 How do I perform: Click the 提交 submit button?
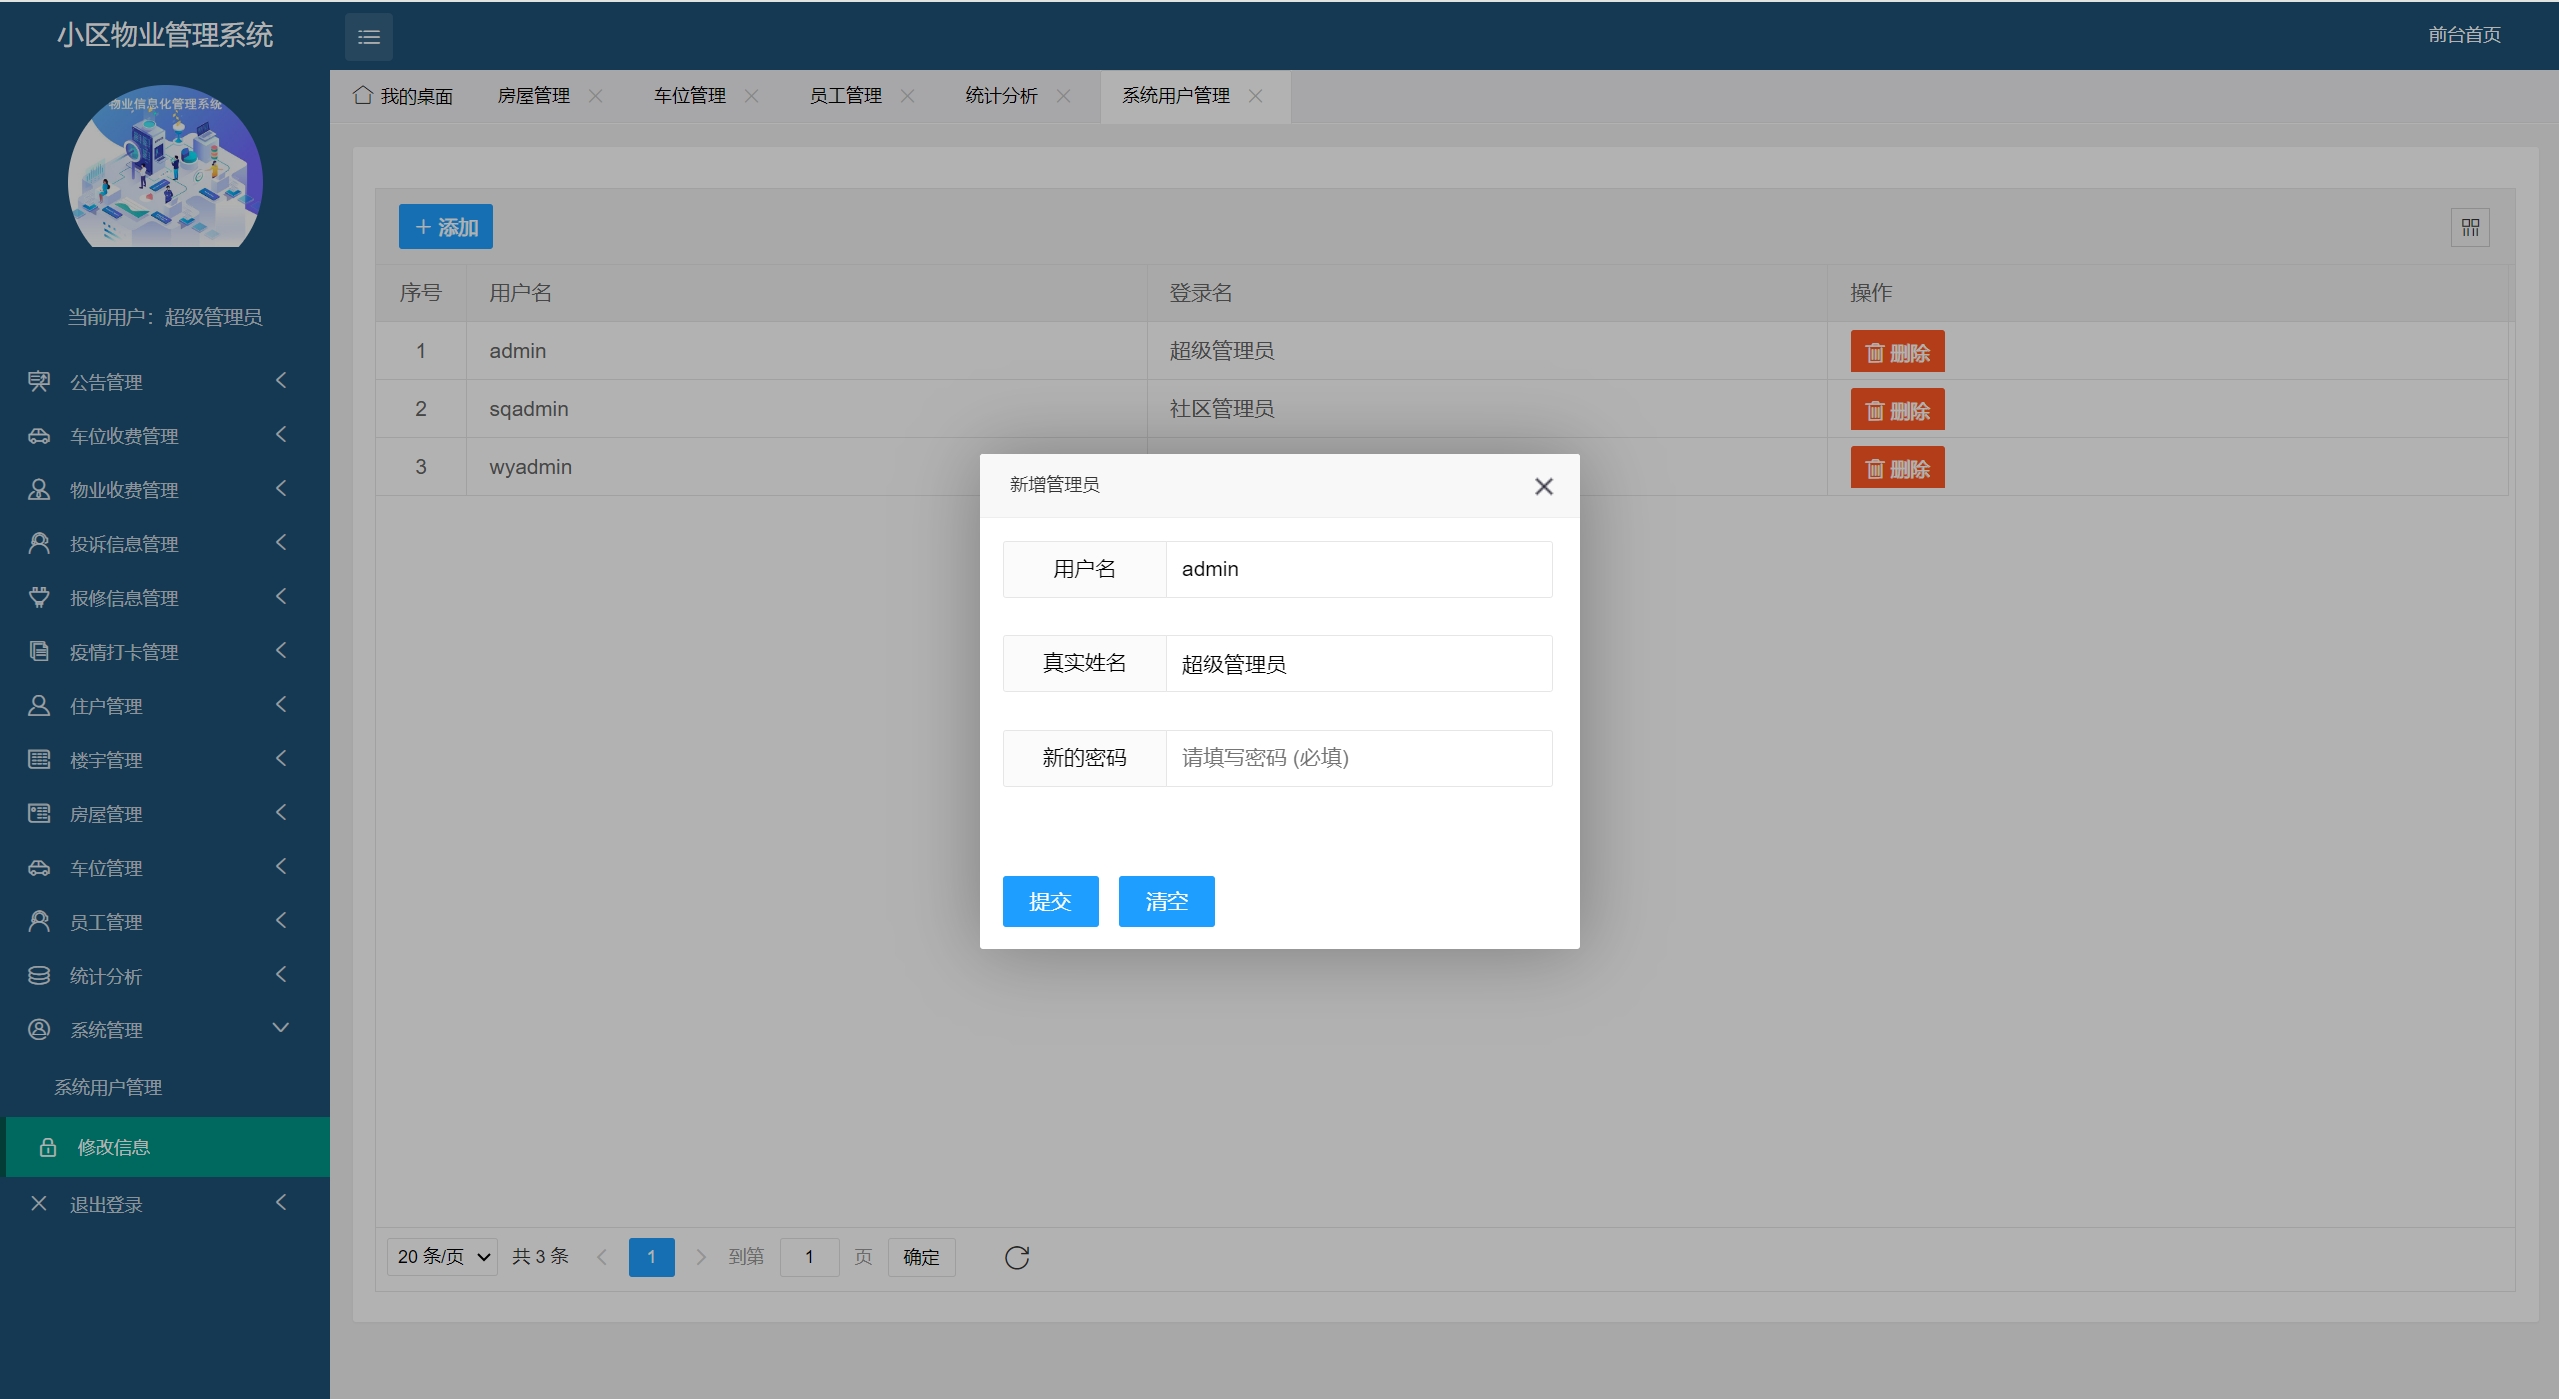1050,901
